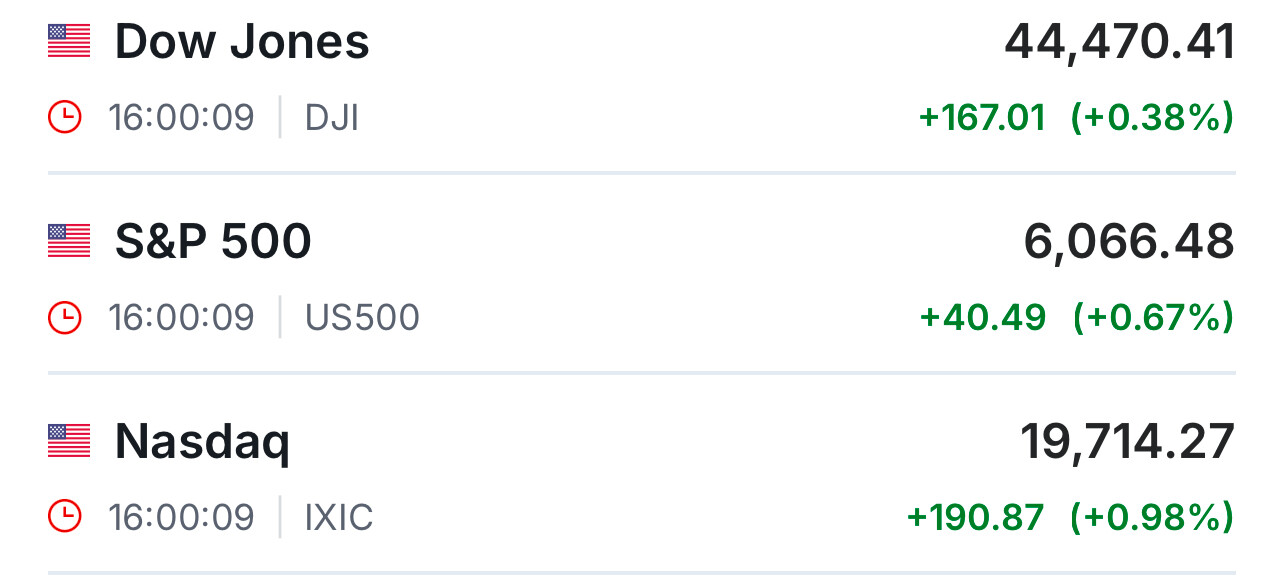
Task: Click the Nasdaq percent change (+0.98%)
Action: [1152, 517]
